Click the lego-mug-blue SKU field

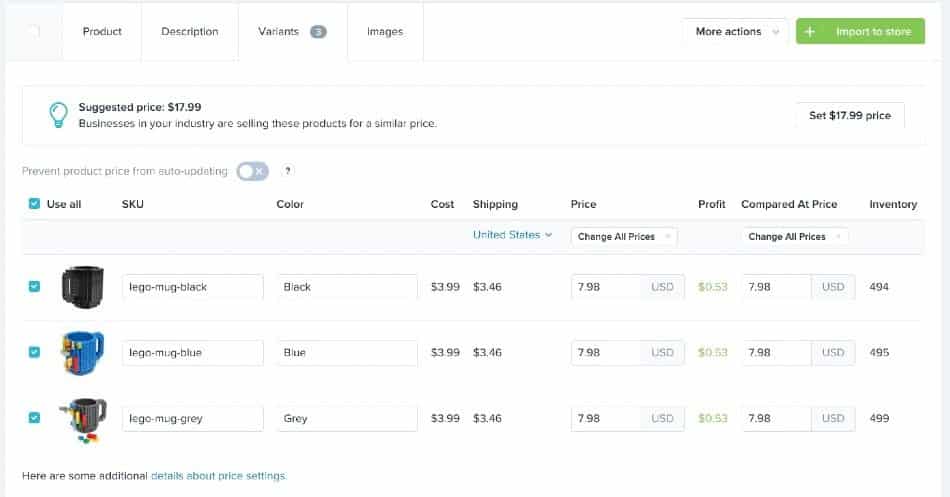tap(193, 352)
